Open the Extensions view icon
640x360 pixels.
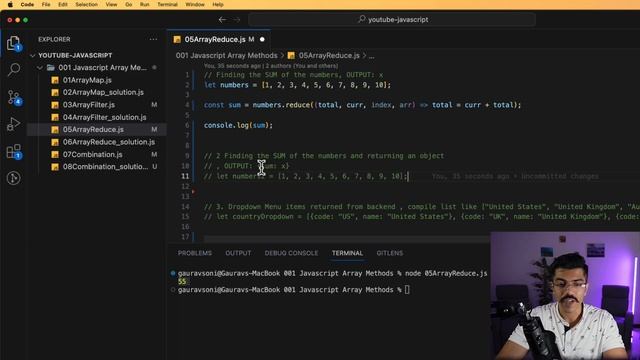14,151
